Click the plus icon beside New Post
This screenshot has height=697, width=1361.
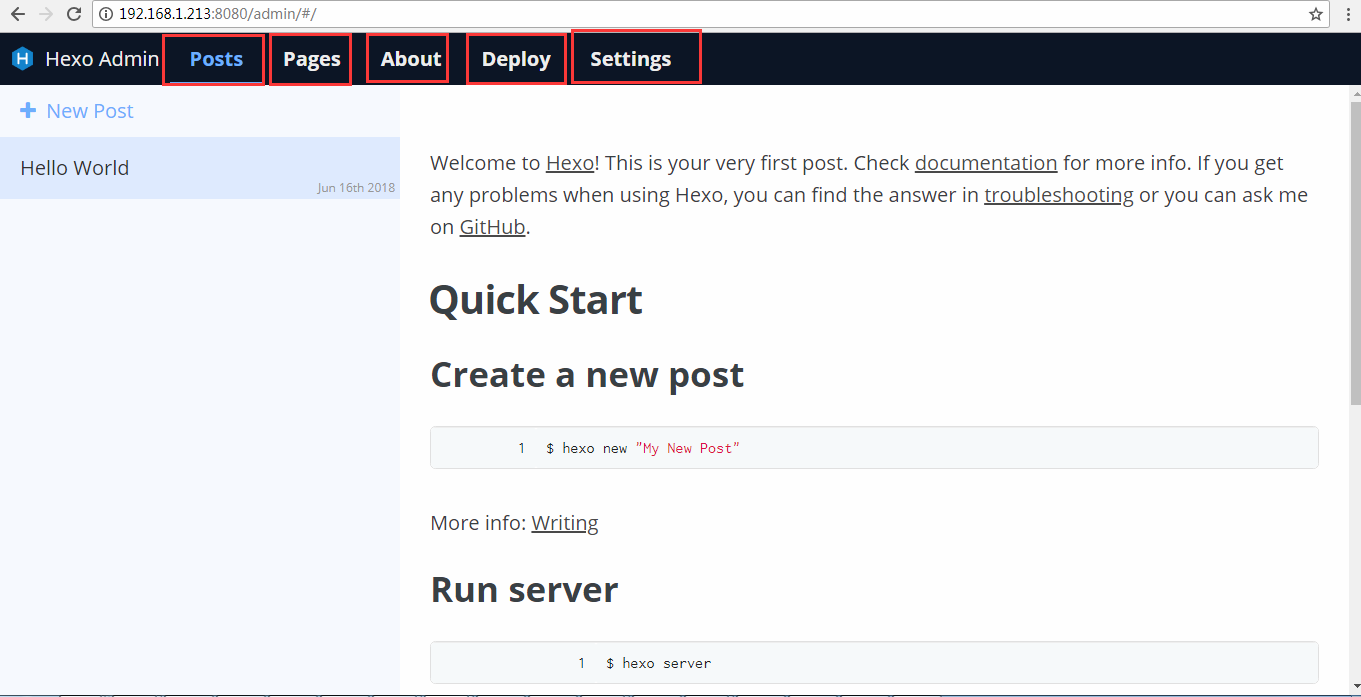coord(28,110)
